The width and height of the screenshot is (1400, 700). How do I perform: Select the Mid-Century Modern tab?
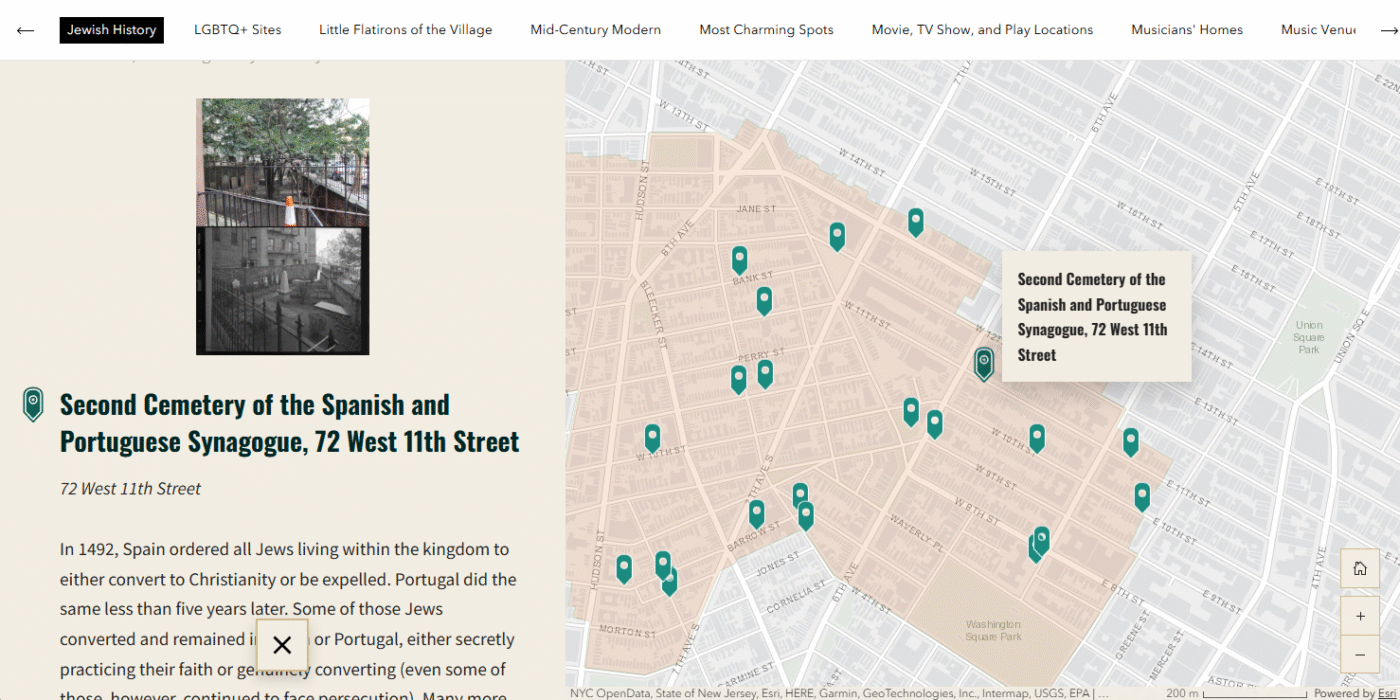point(595,30)
